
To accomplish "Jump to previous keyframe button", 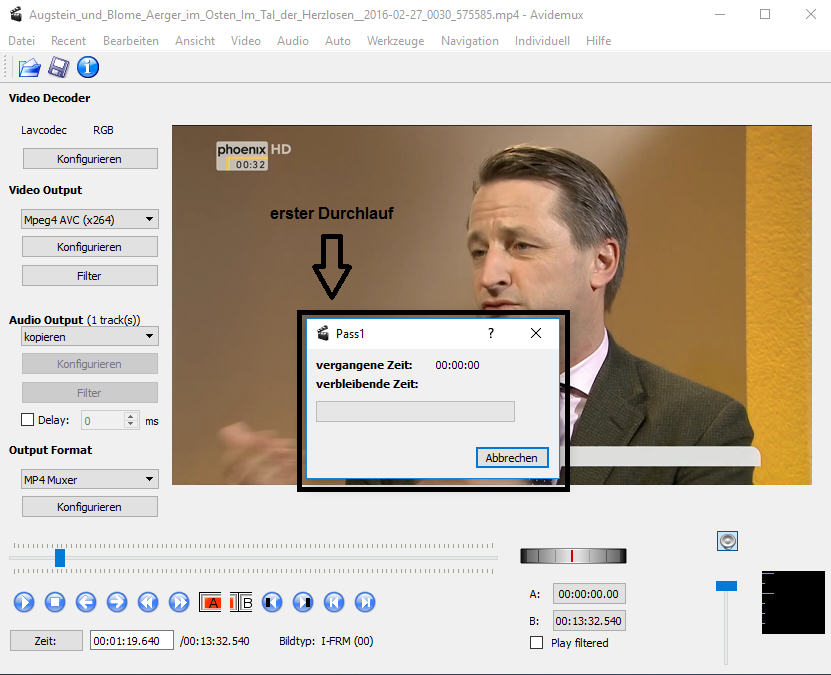I will 148,602.
